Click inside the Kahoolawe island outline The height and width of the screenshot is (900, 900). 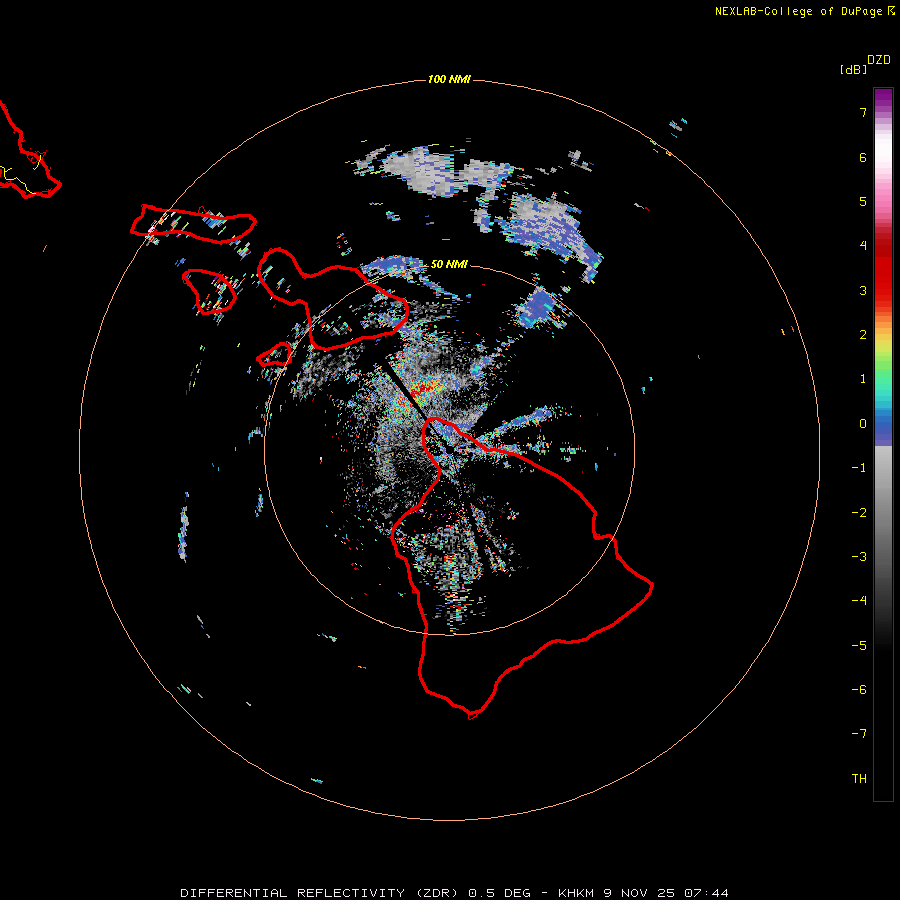[x=274, y=355]
